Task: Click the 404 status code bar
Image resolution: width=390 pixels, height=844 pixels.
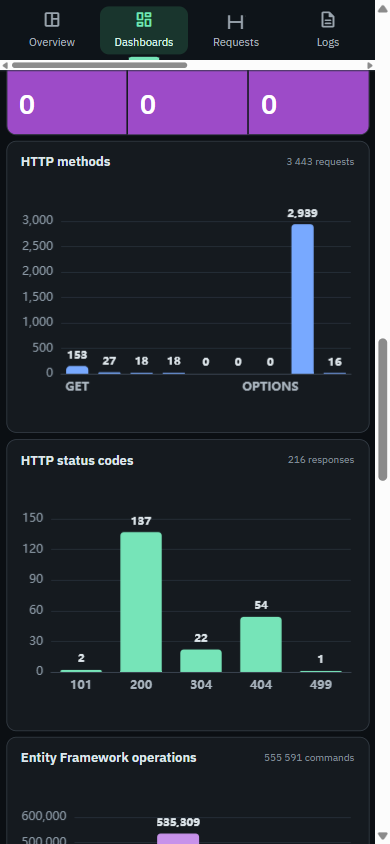Action: (261, 644)
